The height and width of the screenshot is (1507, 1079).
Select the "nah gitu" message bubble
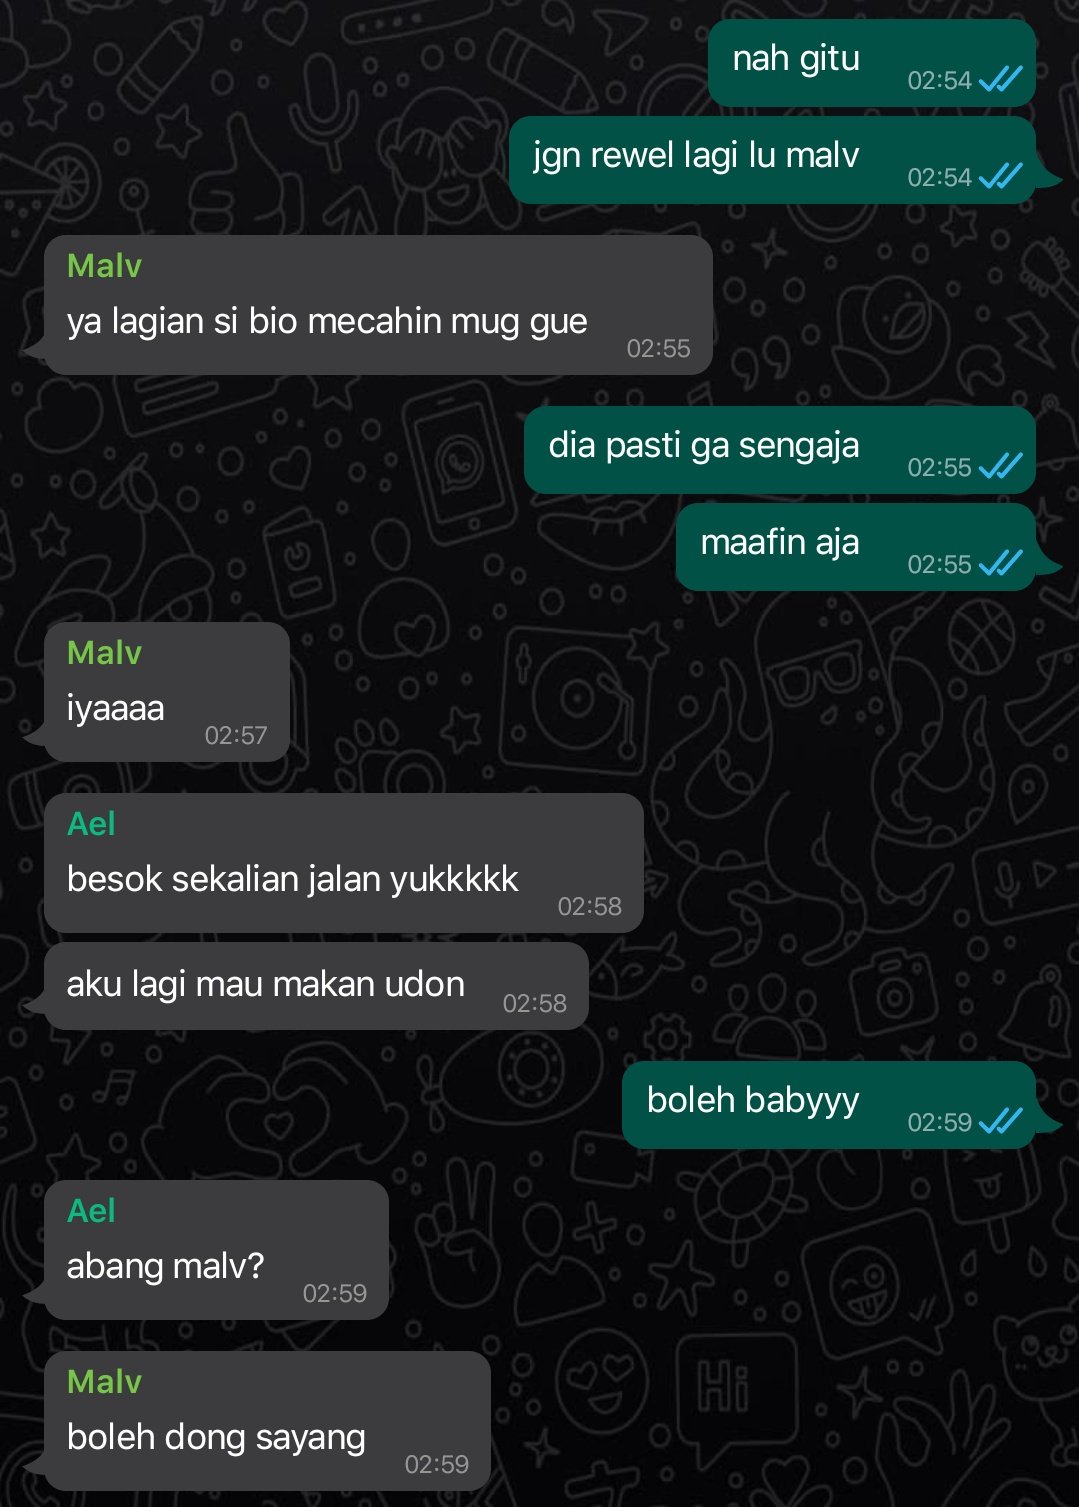[x=871, y=62]
